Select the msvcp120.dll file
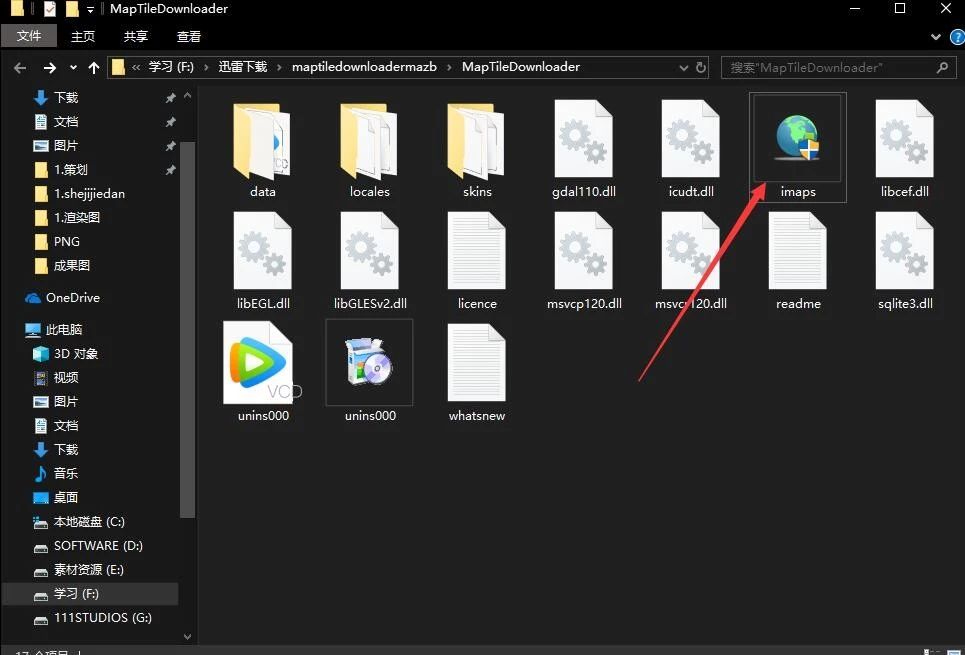 [584, 260]
